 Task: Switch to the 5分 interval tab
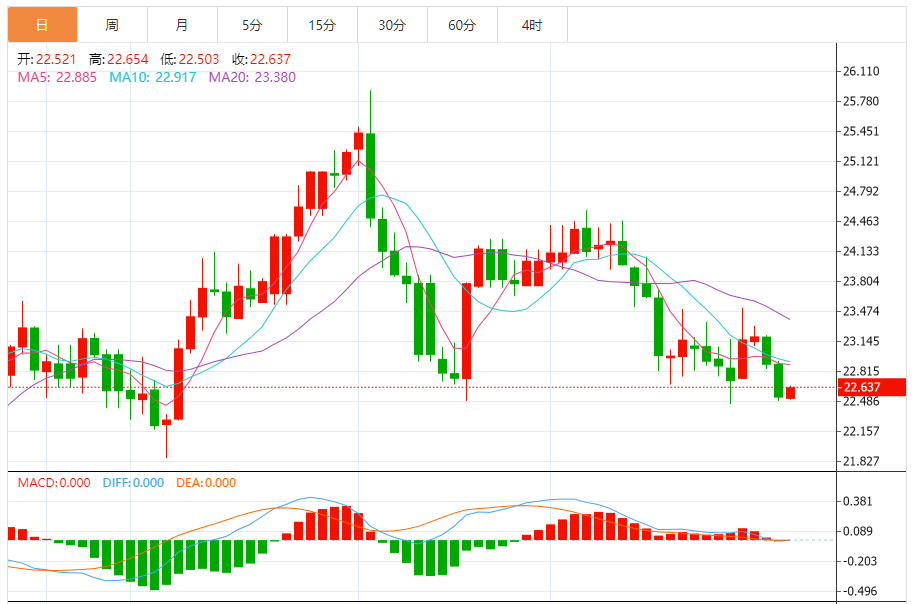pos(252,25)
